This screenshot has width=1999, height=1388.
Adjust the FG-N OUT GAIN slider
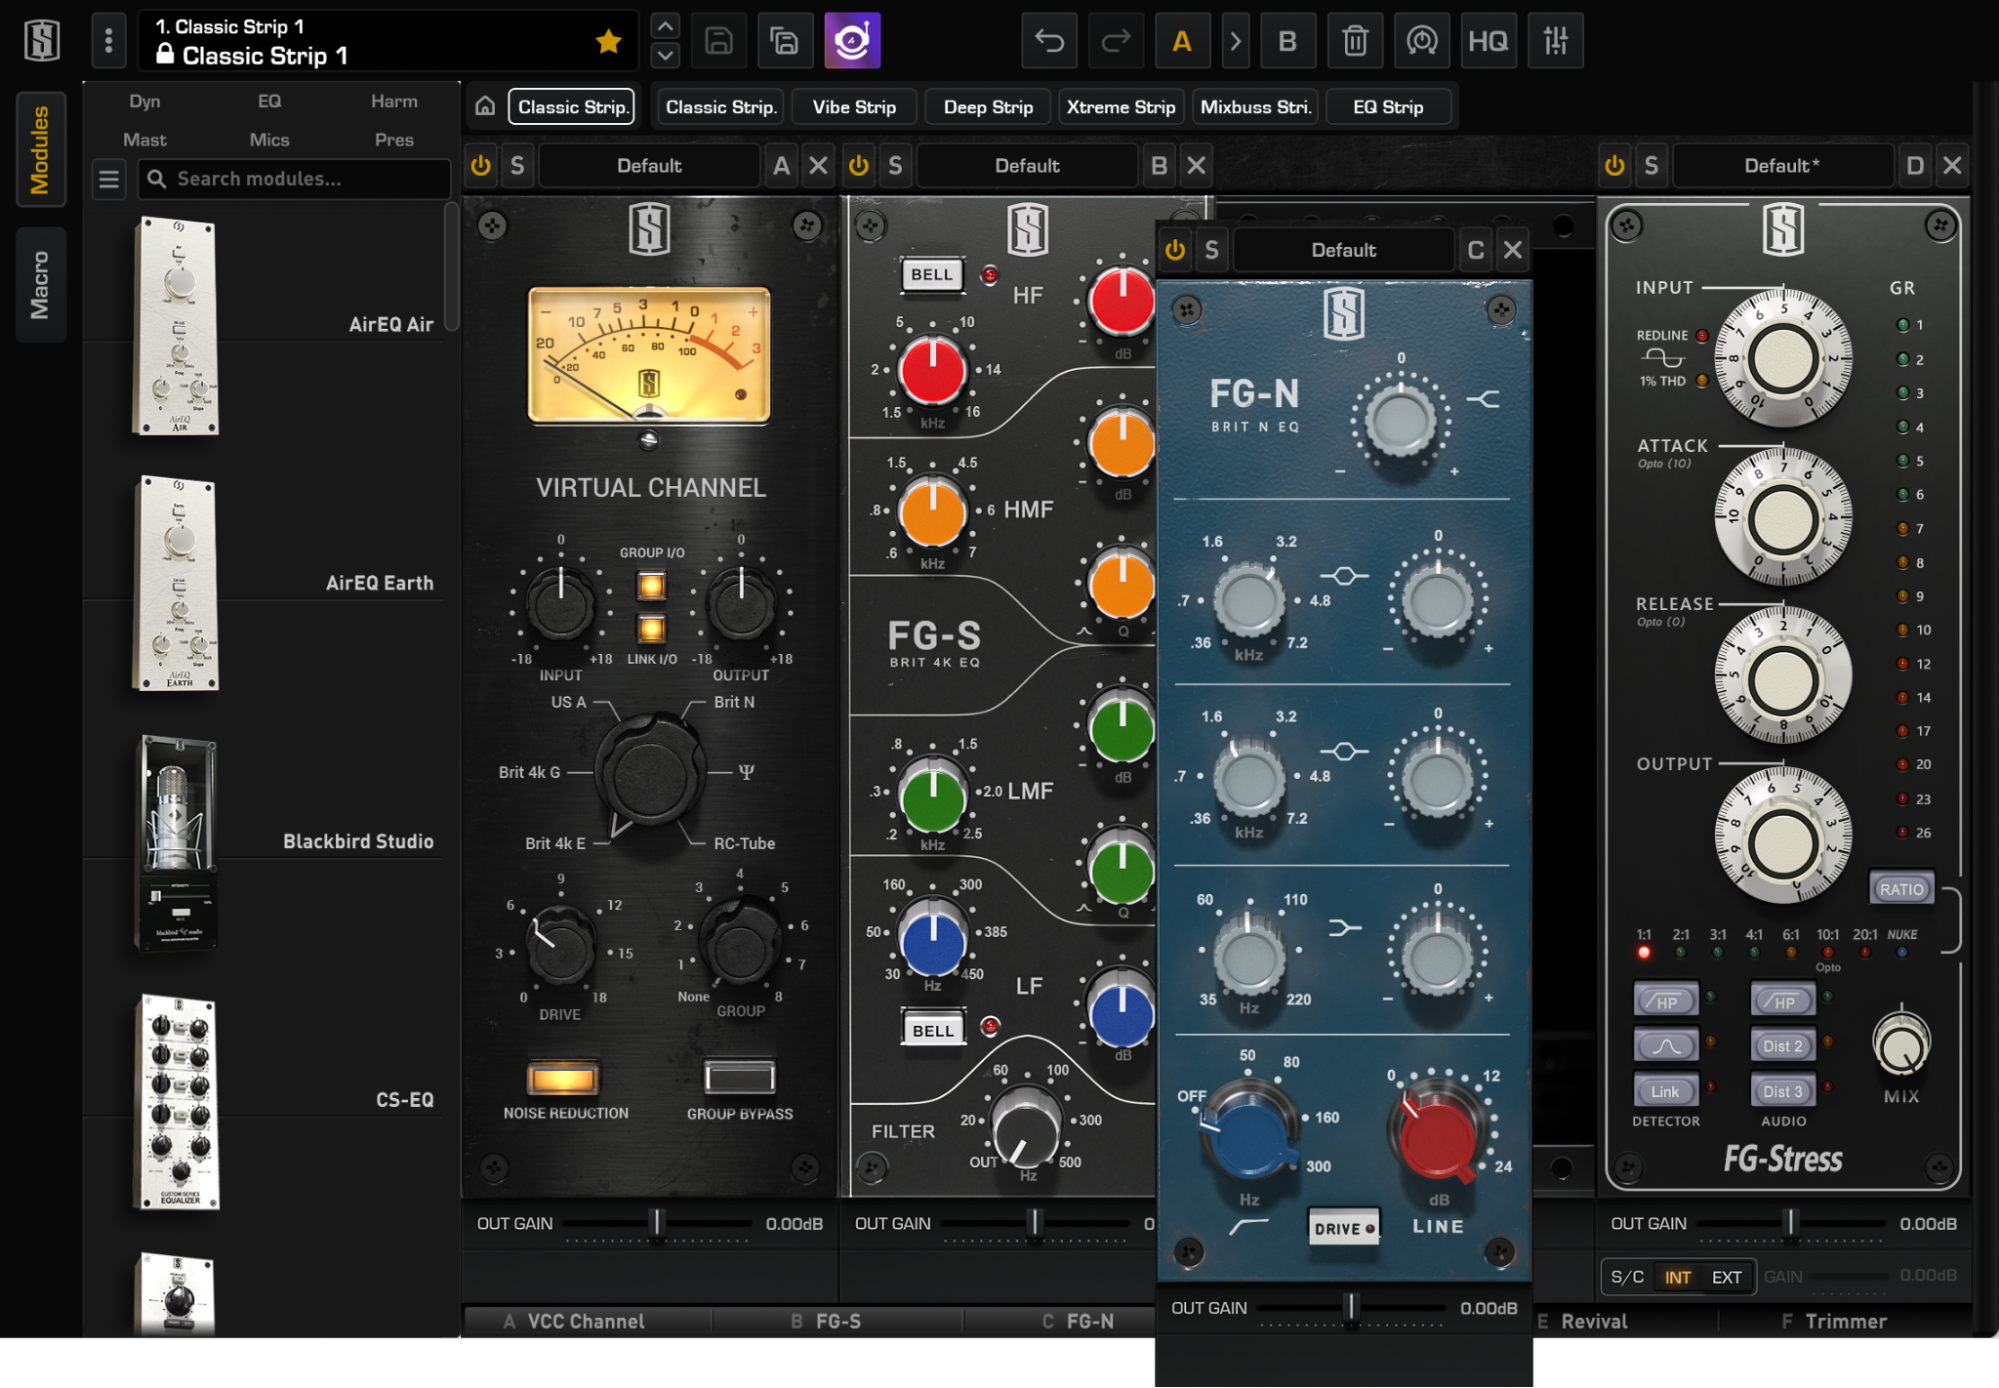click(x=1351, y=1307)
